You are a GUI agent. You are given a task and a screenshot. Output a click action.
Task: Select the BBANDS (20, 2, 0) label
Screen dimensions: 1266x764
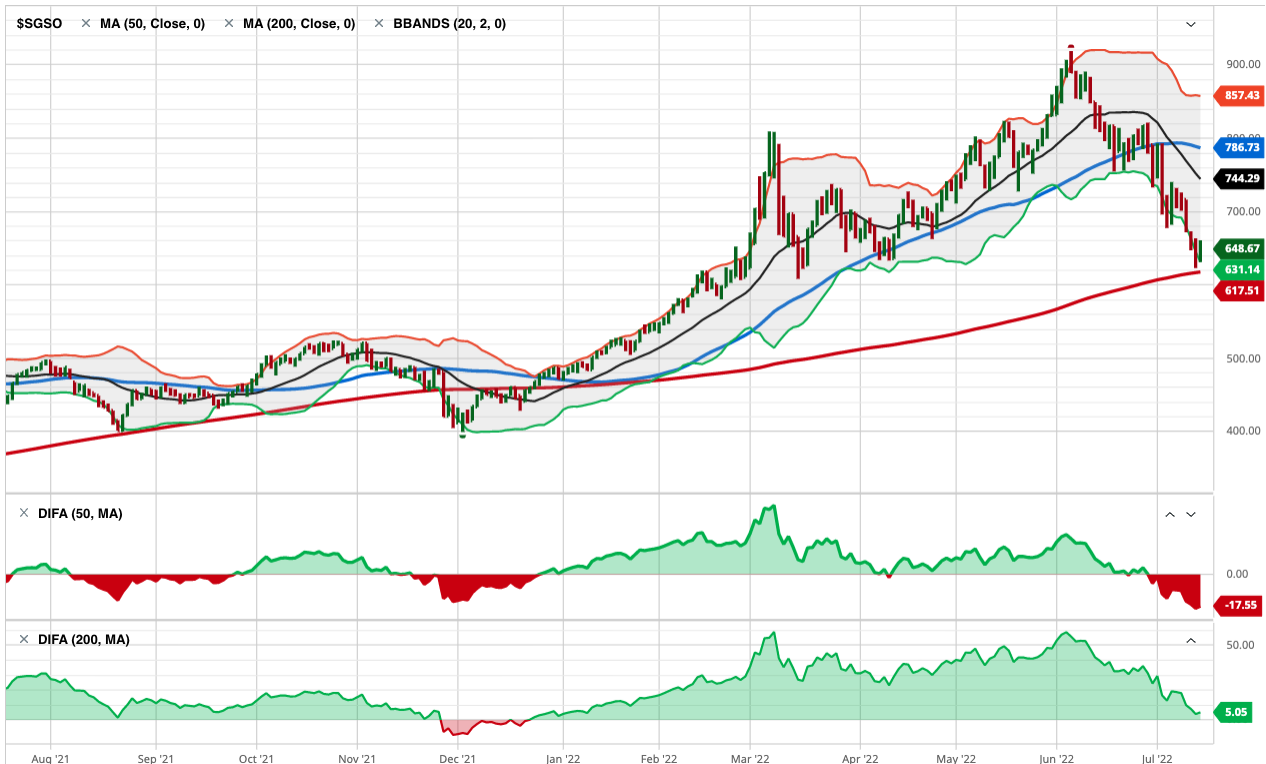click(451, 23)
